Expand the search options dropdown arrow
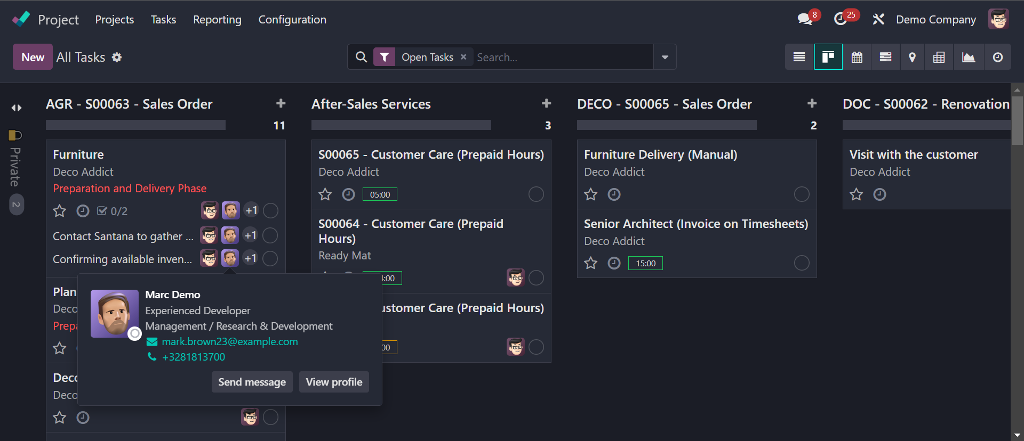The image size is (1024, 441). 665,57
